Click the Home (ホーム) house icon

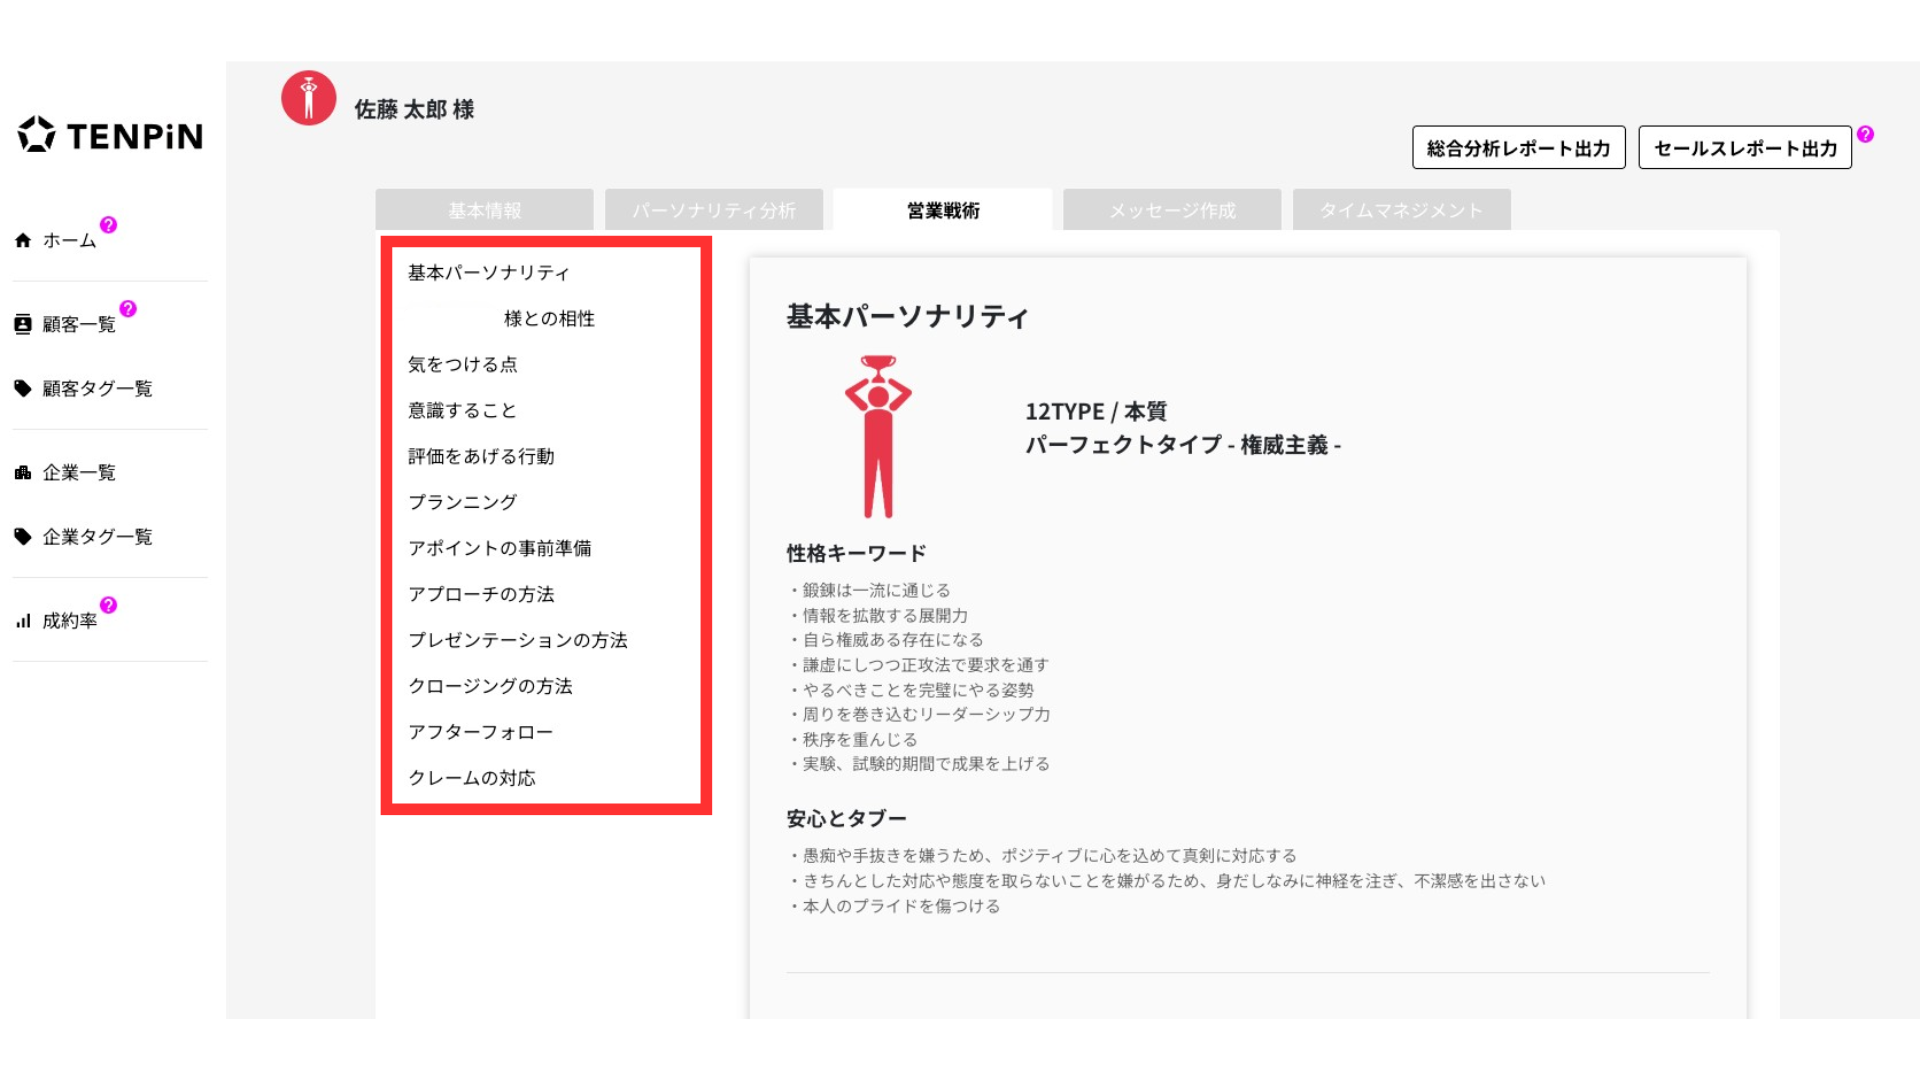(23, 240)
